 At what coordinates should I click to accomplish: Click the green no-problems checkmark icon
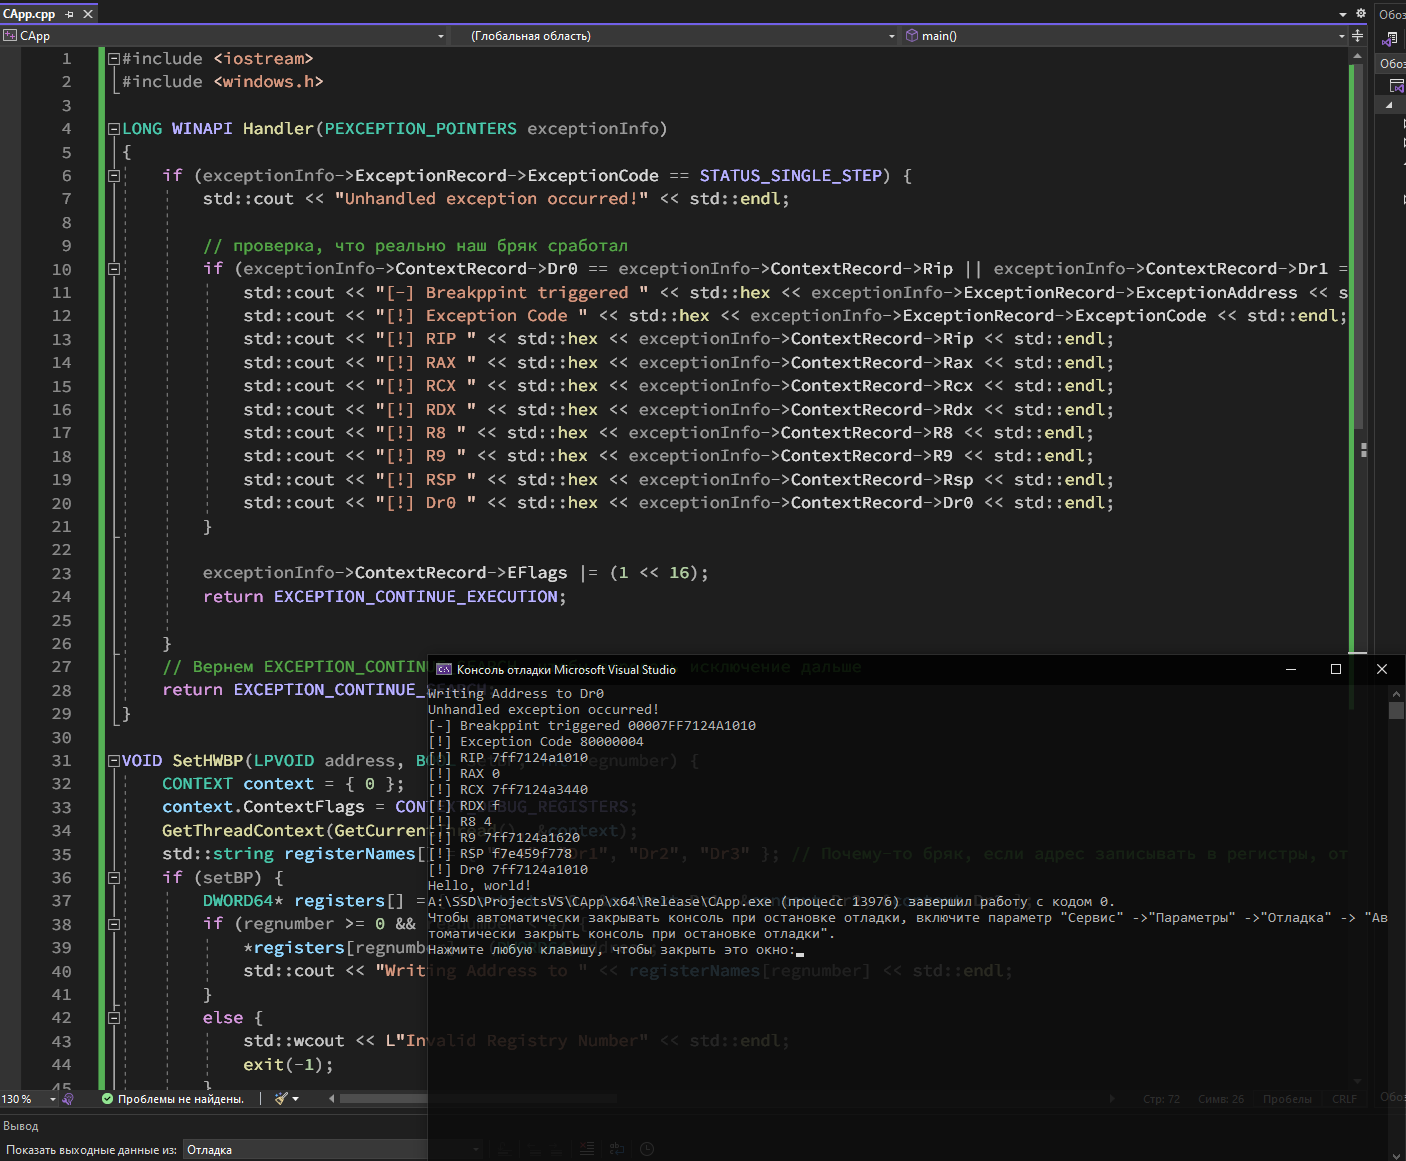[107, 1099]
